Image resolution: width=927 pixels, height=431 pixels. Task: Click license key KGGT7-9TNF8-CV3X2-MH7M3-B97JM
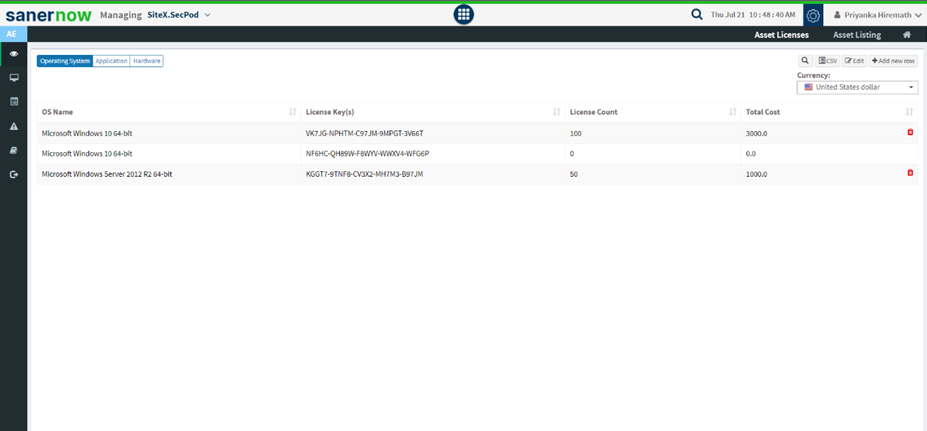coord(364,174)
